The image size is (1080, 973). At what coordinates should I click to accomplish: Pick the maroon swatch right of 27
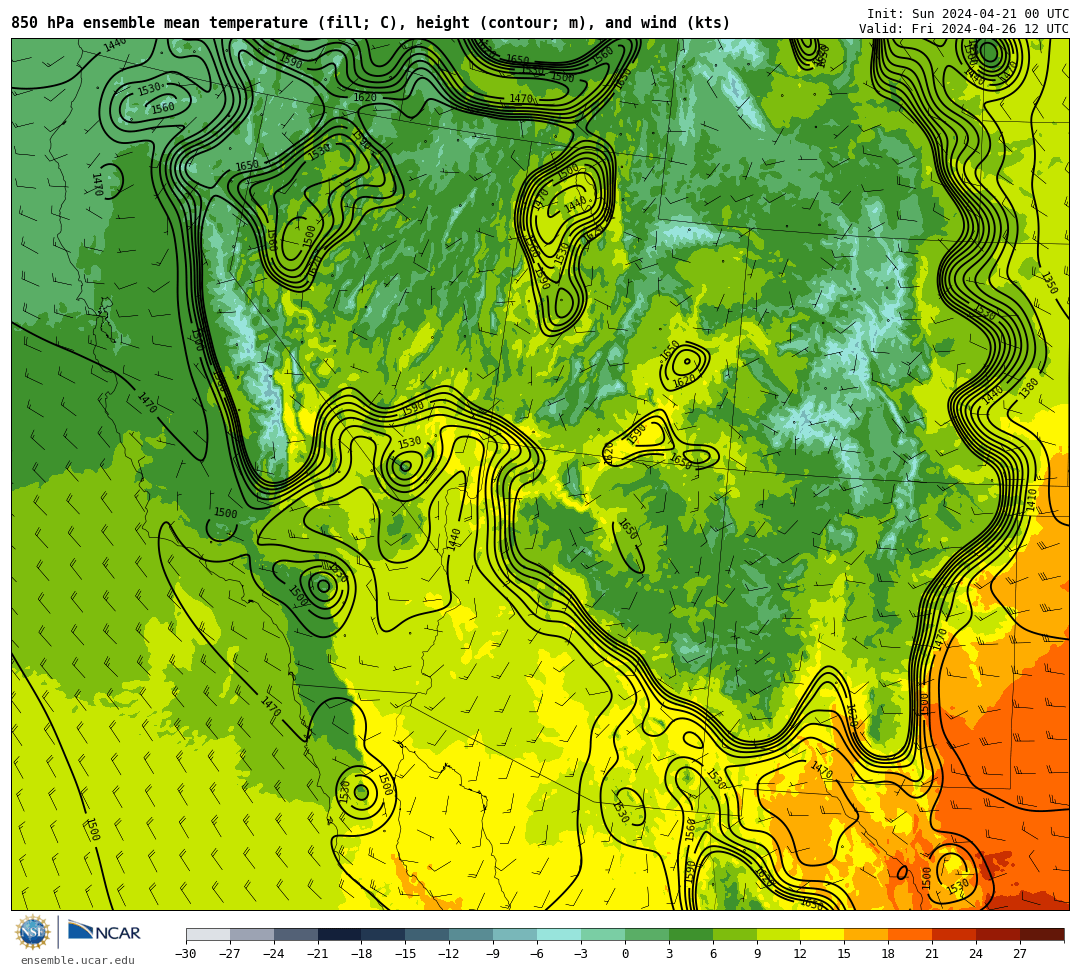(1042, 934)
